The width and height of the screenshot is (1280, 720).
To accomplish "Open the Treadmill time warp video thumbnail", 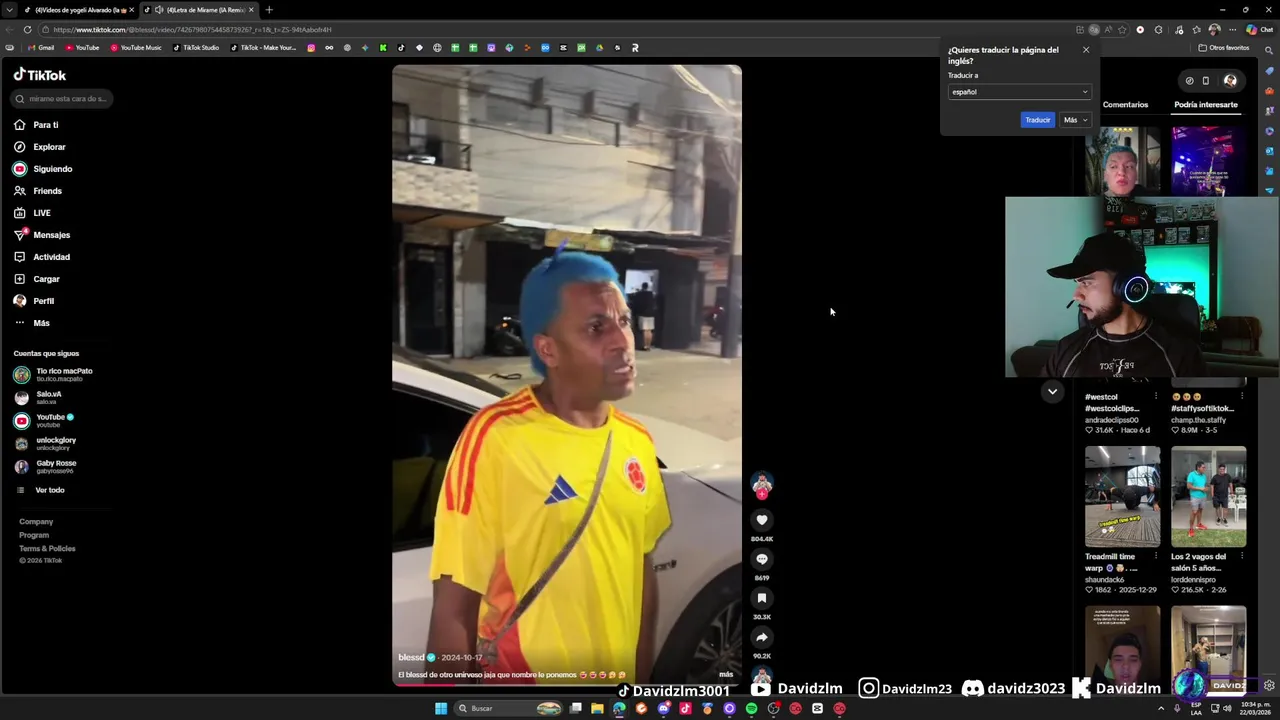I will pos(1123,497).
